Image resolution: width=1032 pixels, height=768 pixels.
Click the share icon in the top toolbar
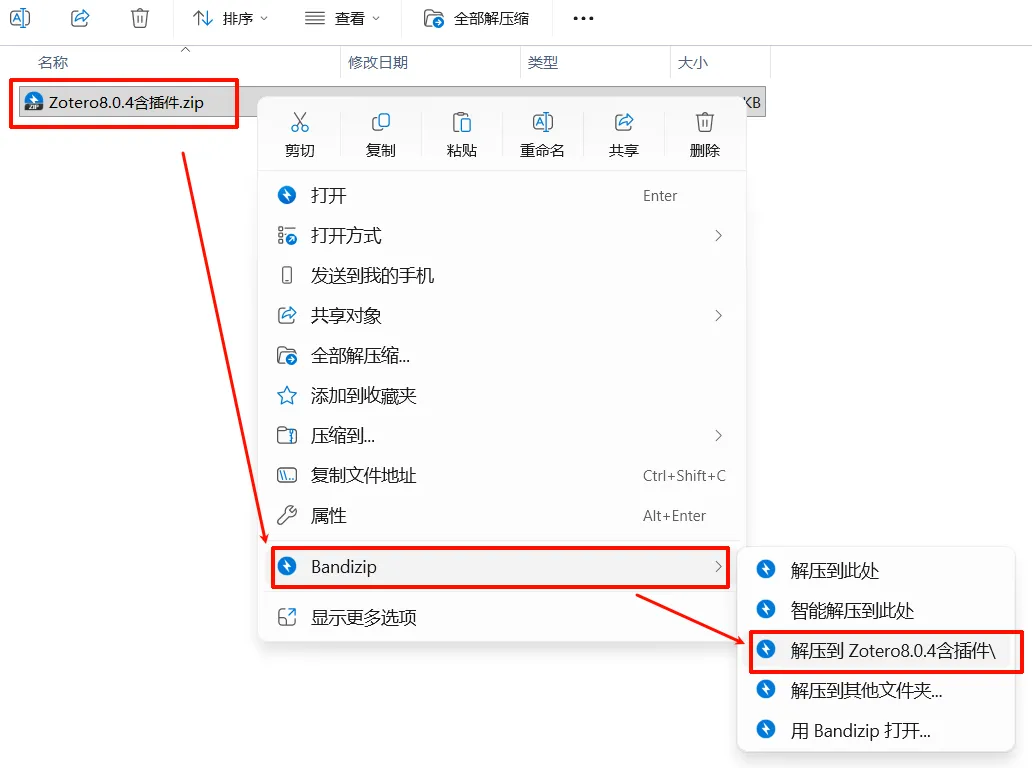80,18
